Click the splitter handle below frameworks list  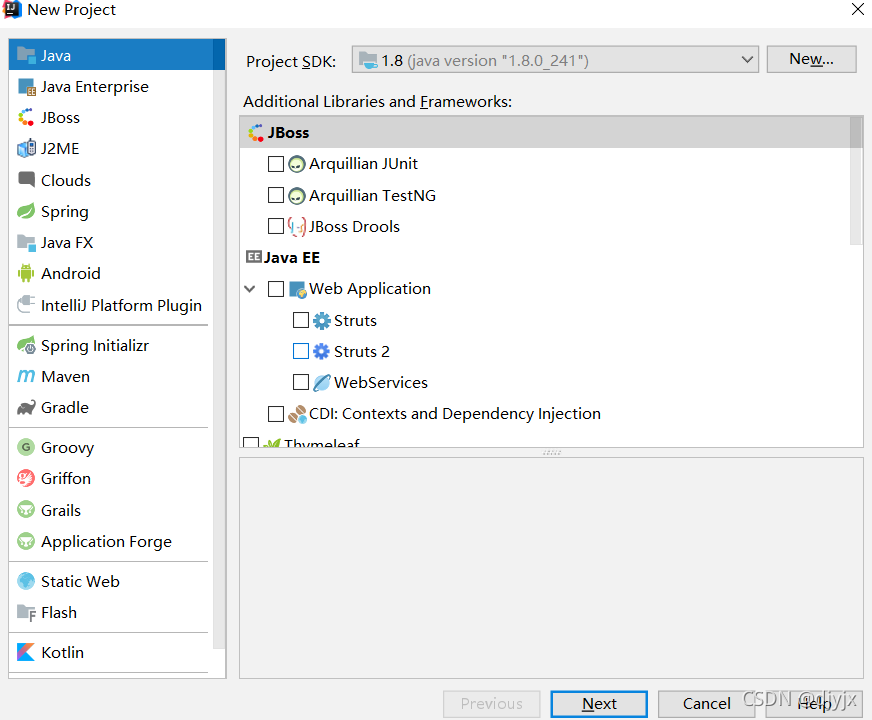(552, 453)
